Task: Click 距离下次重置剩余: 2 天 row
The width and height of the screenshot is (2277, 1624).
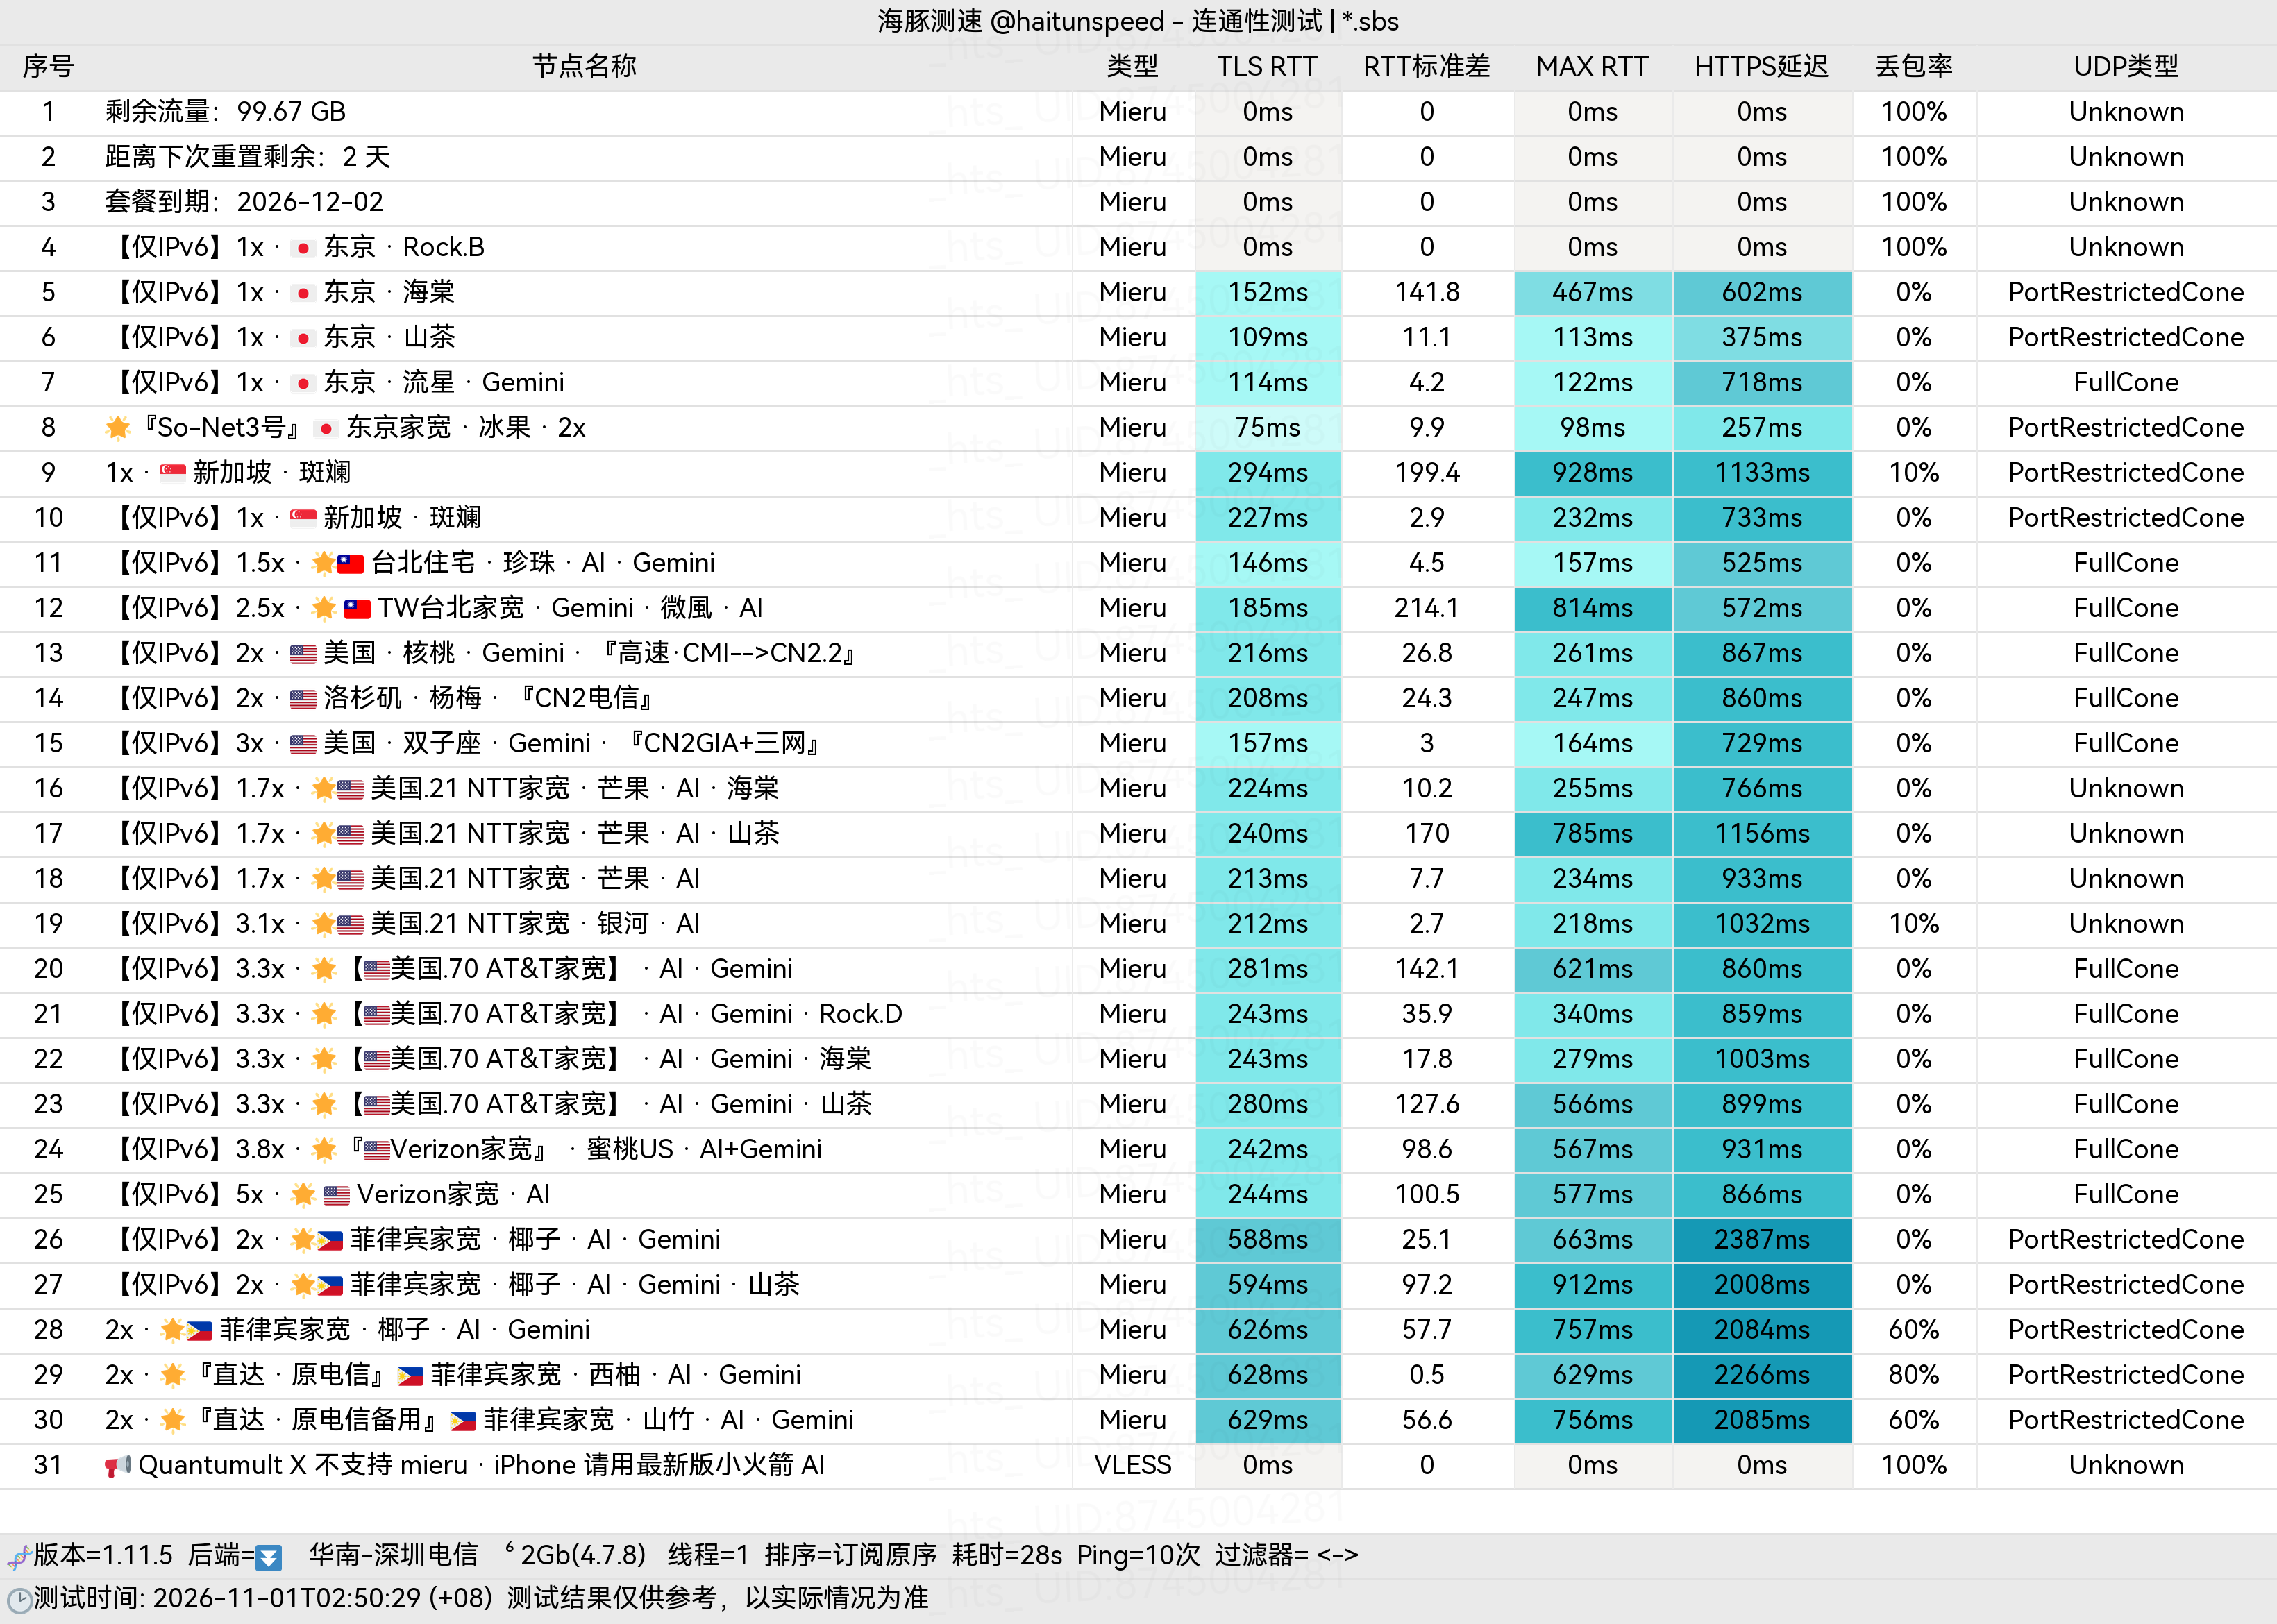Action: pos(1138,157)
